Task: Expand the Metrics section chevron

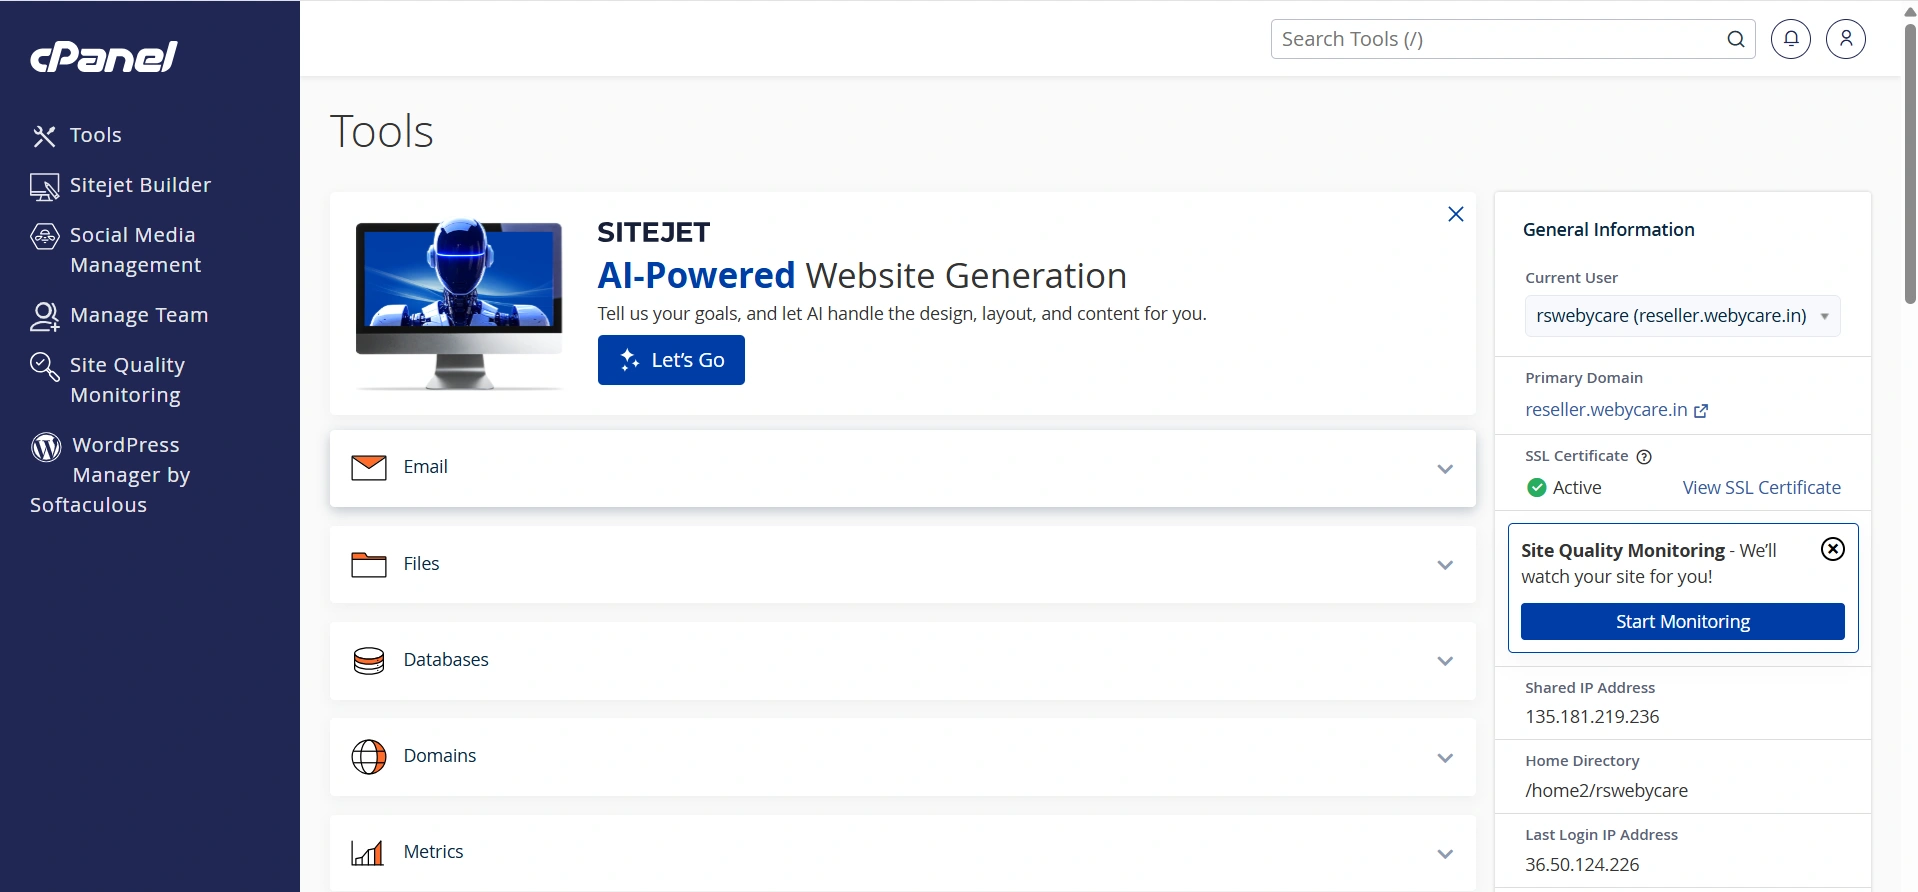Action: tap(1445, 854)
